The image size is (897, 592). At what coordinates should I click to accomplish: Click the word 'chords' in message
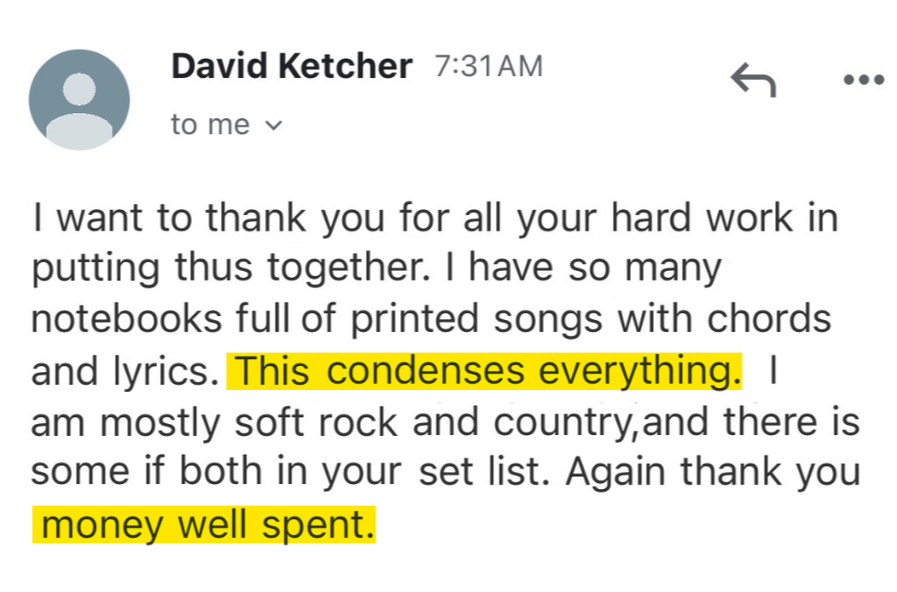click(769, 319)
